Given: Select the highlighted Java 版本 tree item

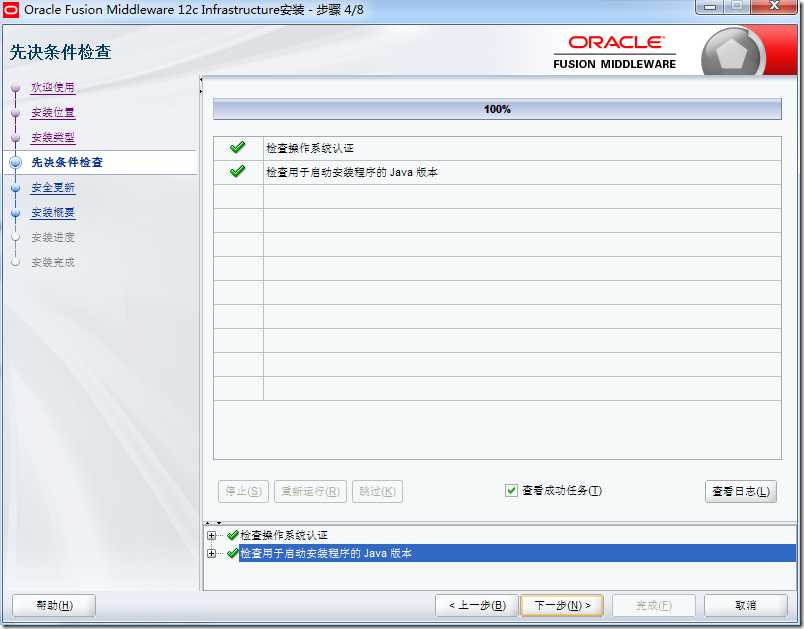Looking at the screenshot, I should point(517,553).
